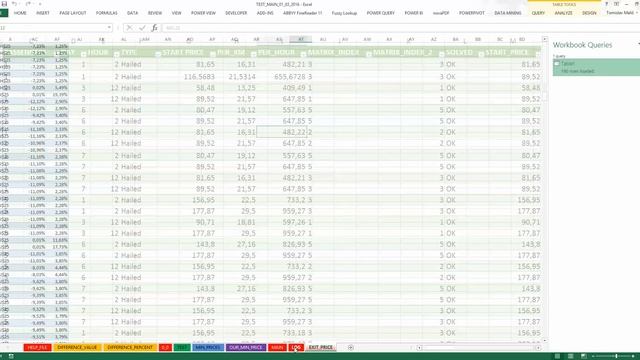
Task: Click the vertical scrollbar down arrow
Action: (x=544, y=340)
